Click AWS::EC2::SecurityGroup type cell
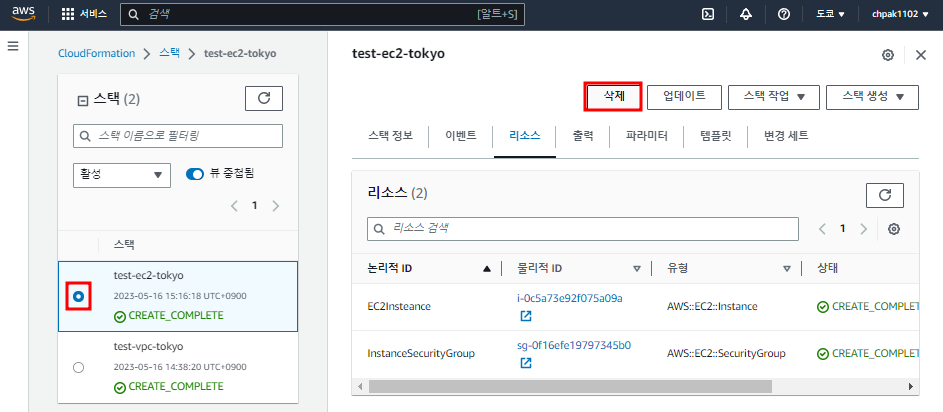 [x=726, y=354]
